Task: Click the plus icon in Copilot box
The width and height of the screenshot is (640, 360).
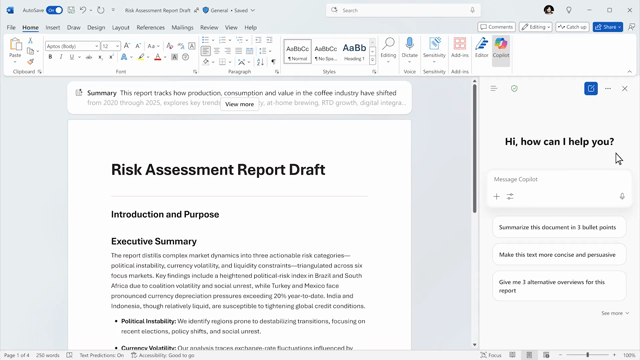Action: (496, 196)
